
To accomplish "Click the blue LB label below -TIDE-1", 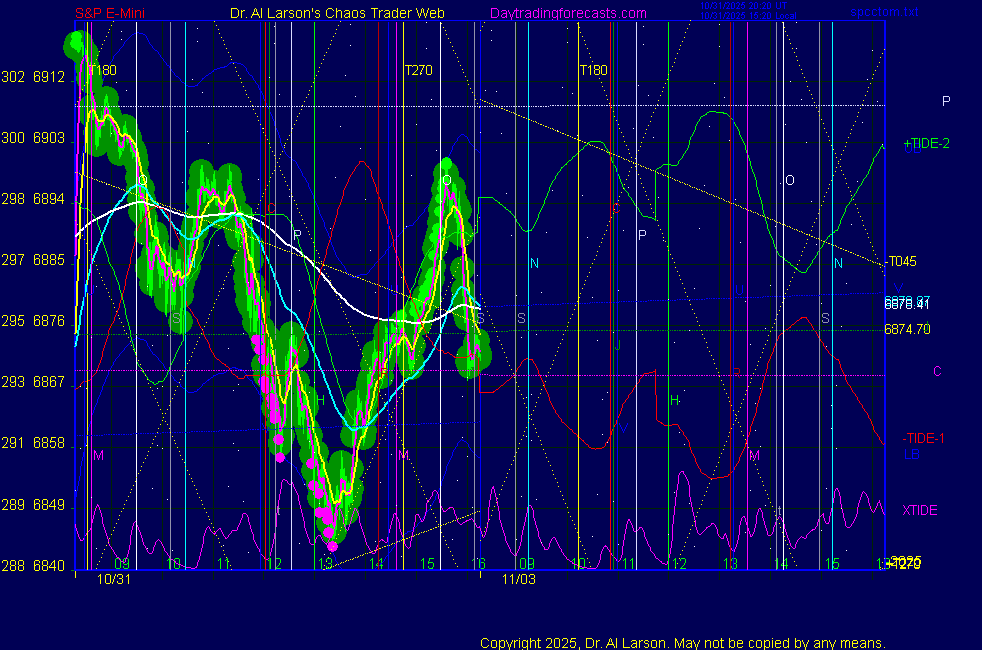I will tap(911, 454).
